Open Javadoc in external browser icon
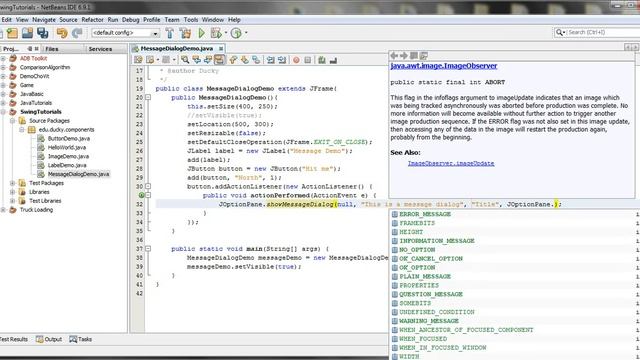 413,56
